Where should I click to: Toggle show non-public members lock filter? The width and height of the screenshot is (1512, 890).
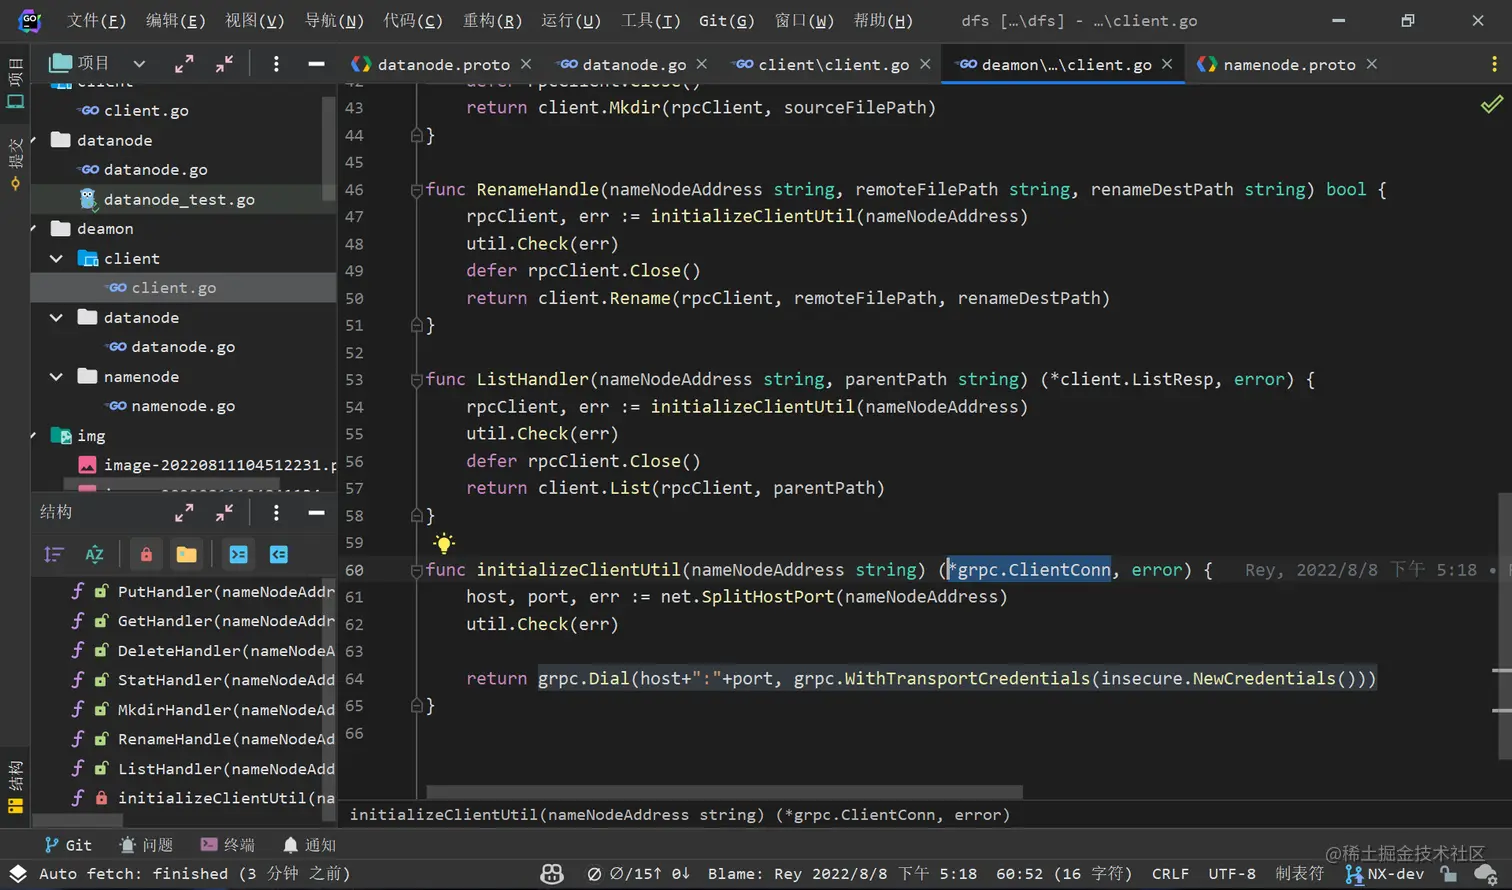146,554
